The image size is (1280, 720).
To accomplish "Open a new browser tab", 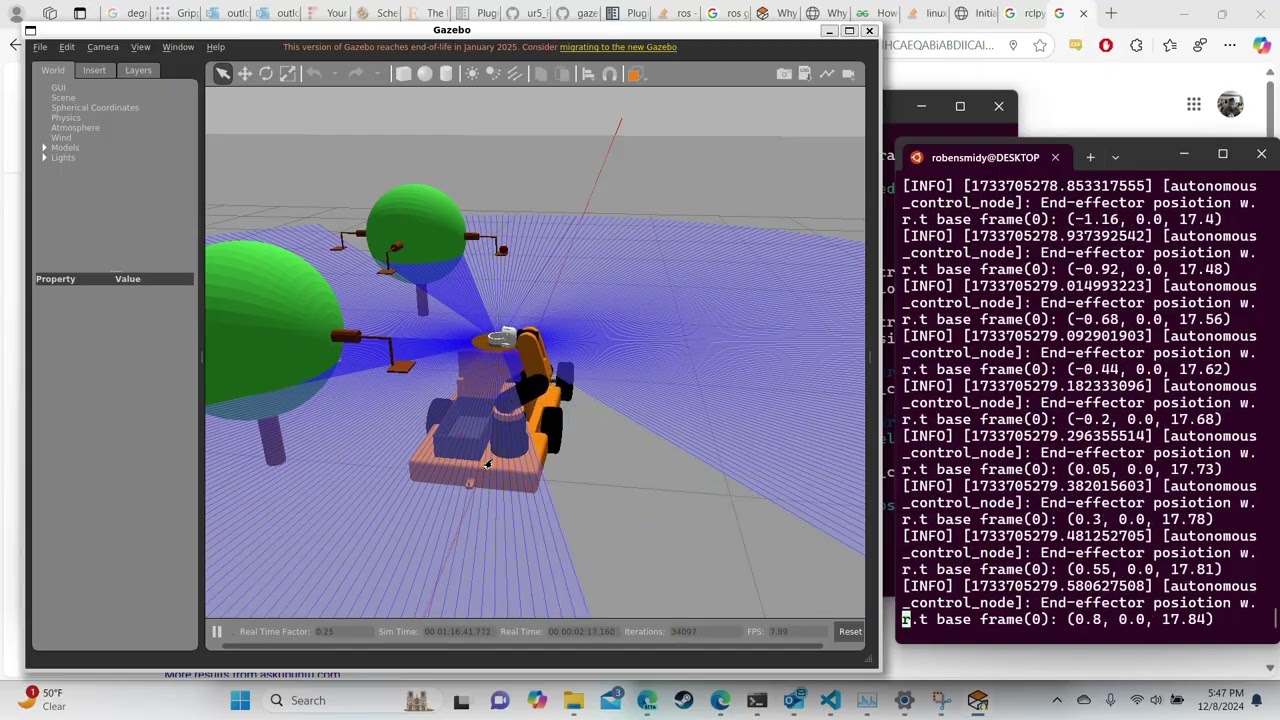I will (1111, 14).
